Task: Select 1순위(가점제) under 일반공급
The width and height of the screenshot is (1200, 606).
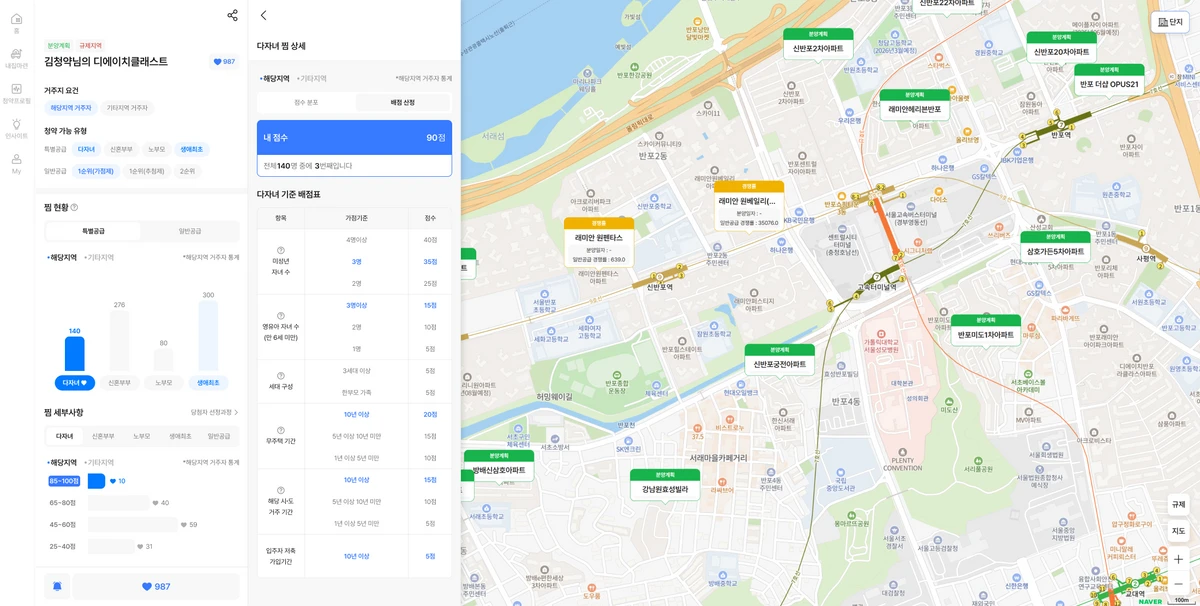Action: click(x=96, y=171)
